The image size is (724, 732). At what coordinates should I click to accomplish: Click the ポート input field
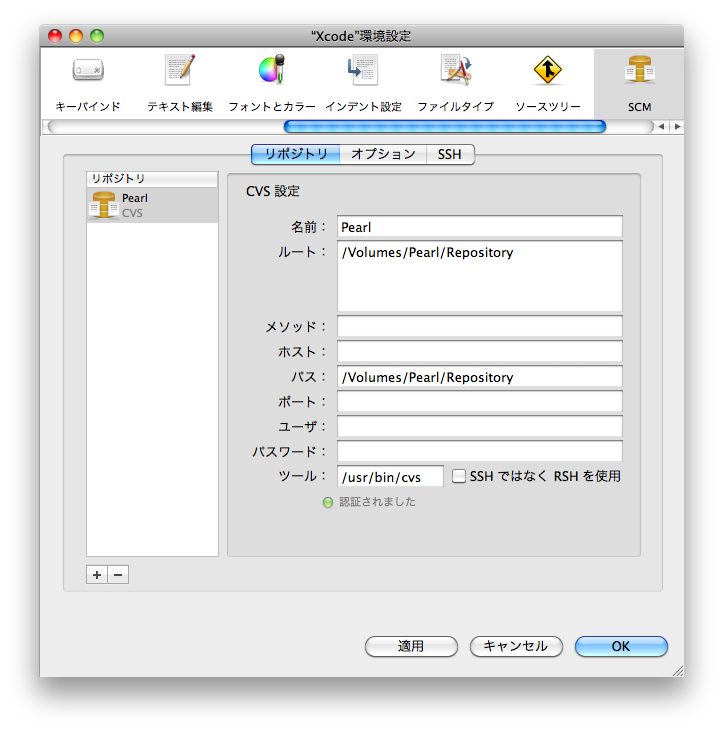[479, 401]
